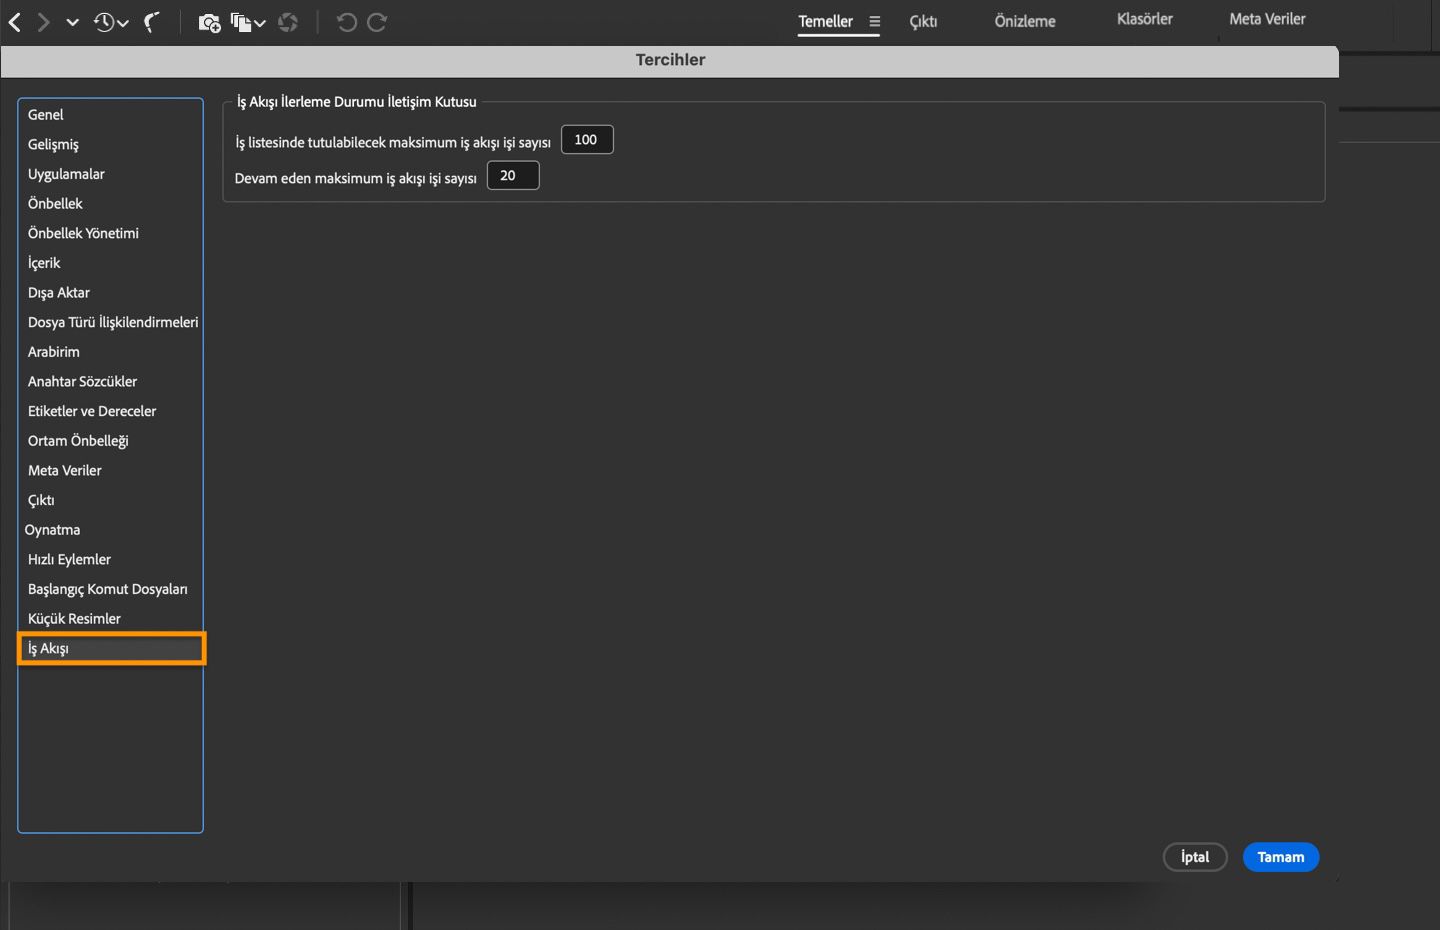
Task: Open in Camera Raw aperture icon
Action: click(288, 22)
